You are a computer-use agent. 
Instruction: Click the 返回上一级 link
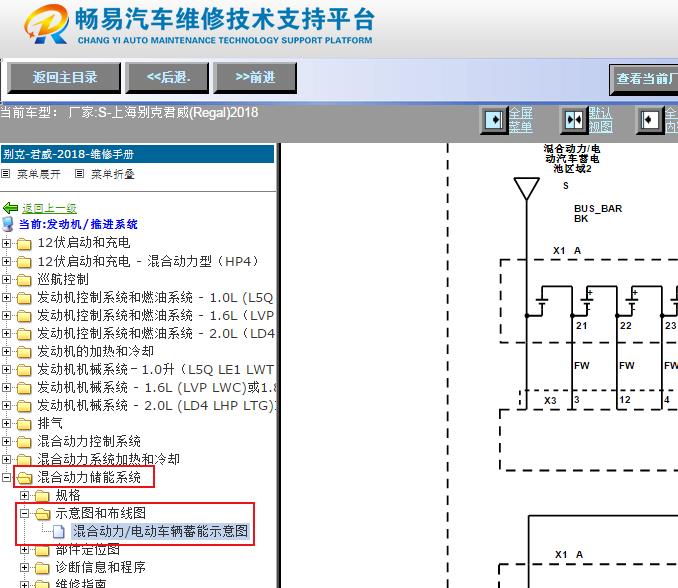[49, 208]
